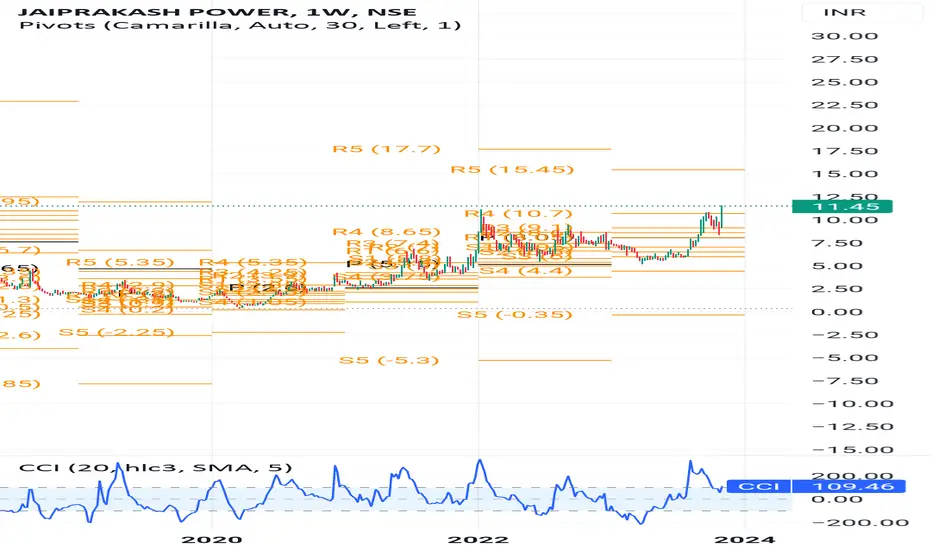Click the 2024 label on time axis

pyautogui.click(x=745, y=540)
